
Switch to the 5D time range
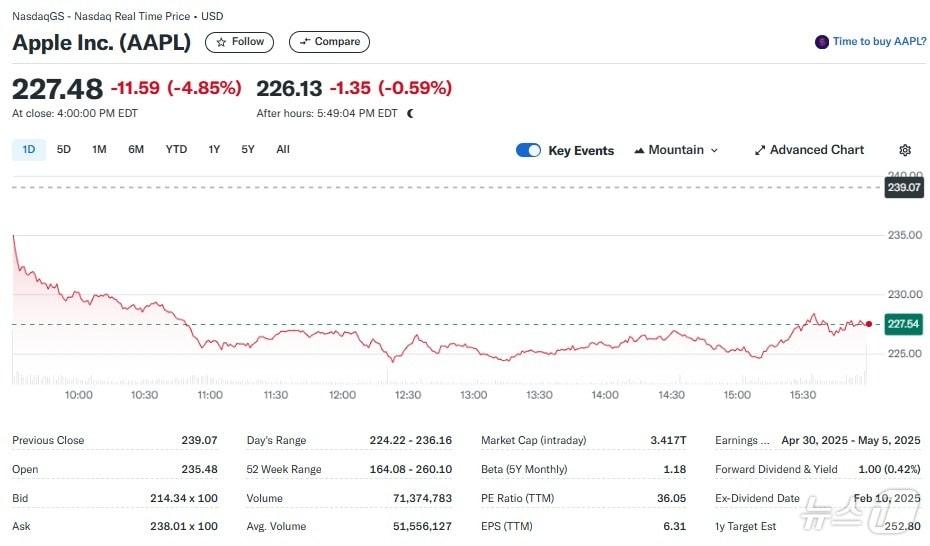point(64,150)
